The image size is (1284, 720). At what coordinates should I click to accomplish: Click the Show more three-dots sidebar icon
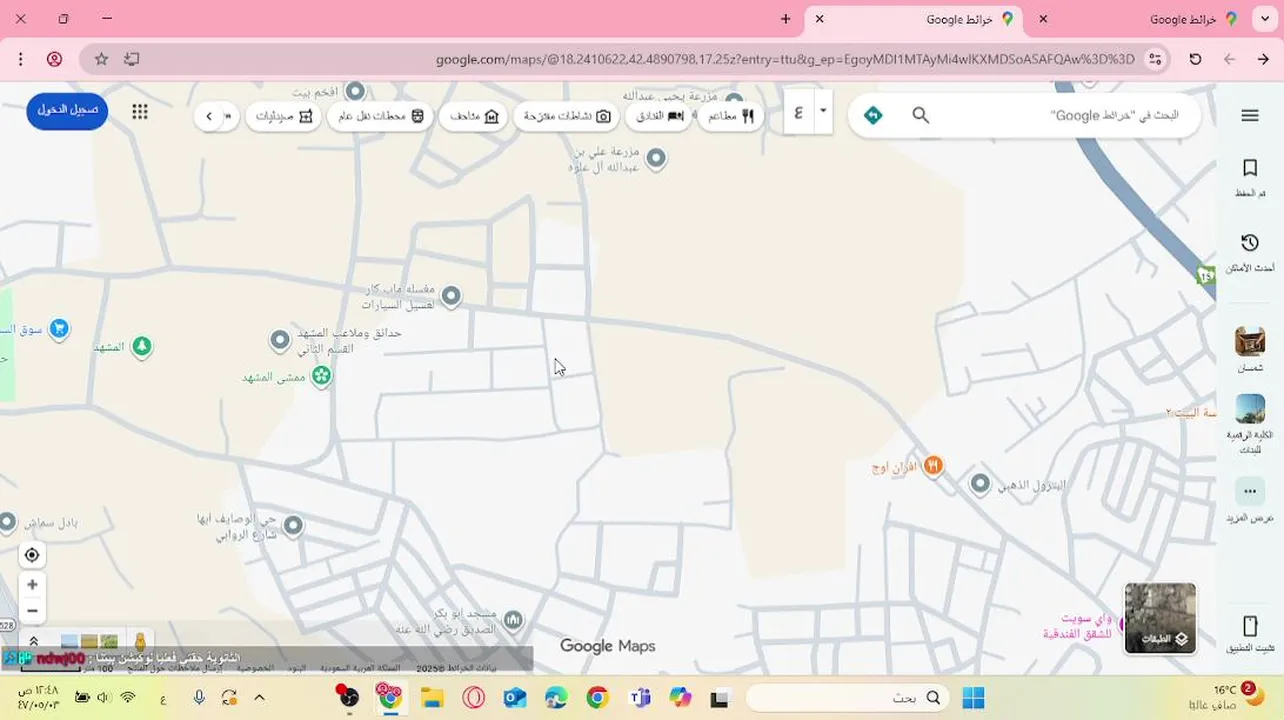pyautogui.click(x=1249, y=491)
